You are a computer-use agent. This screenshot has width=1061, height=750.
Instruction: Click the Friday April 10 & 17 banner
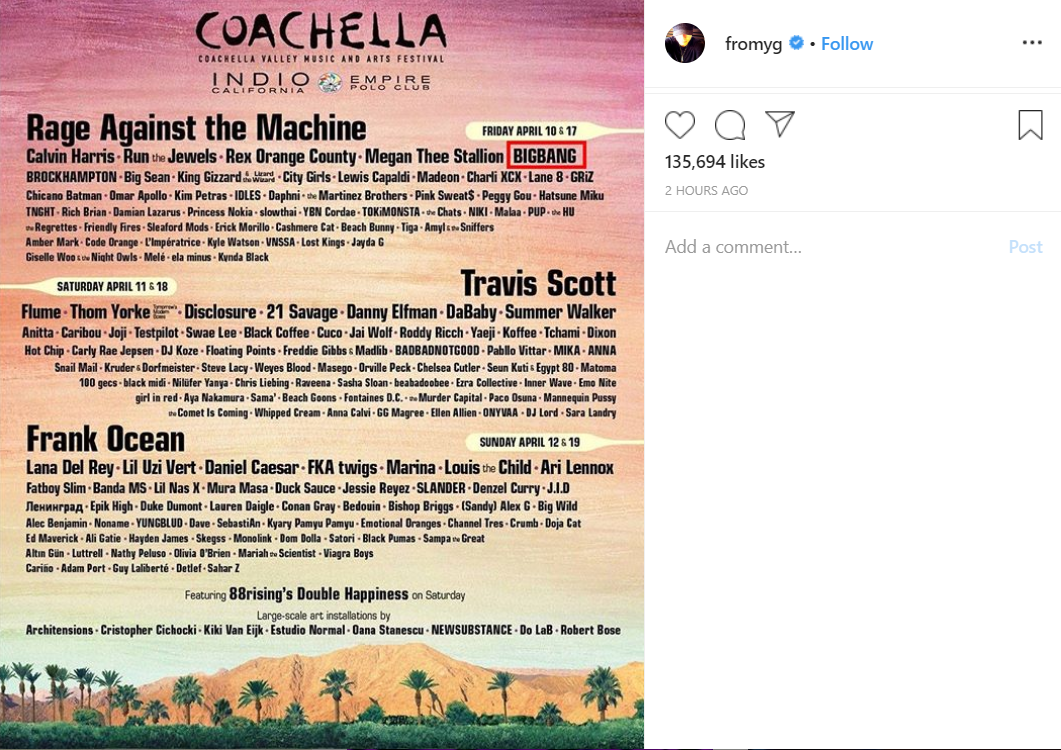[529, 131]
